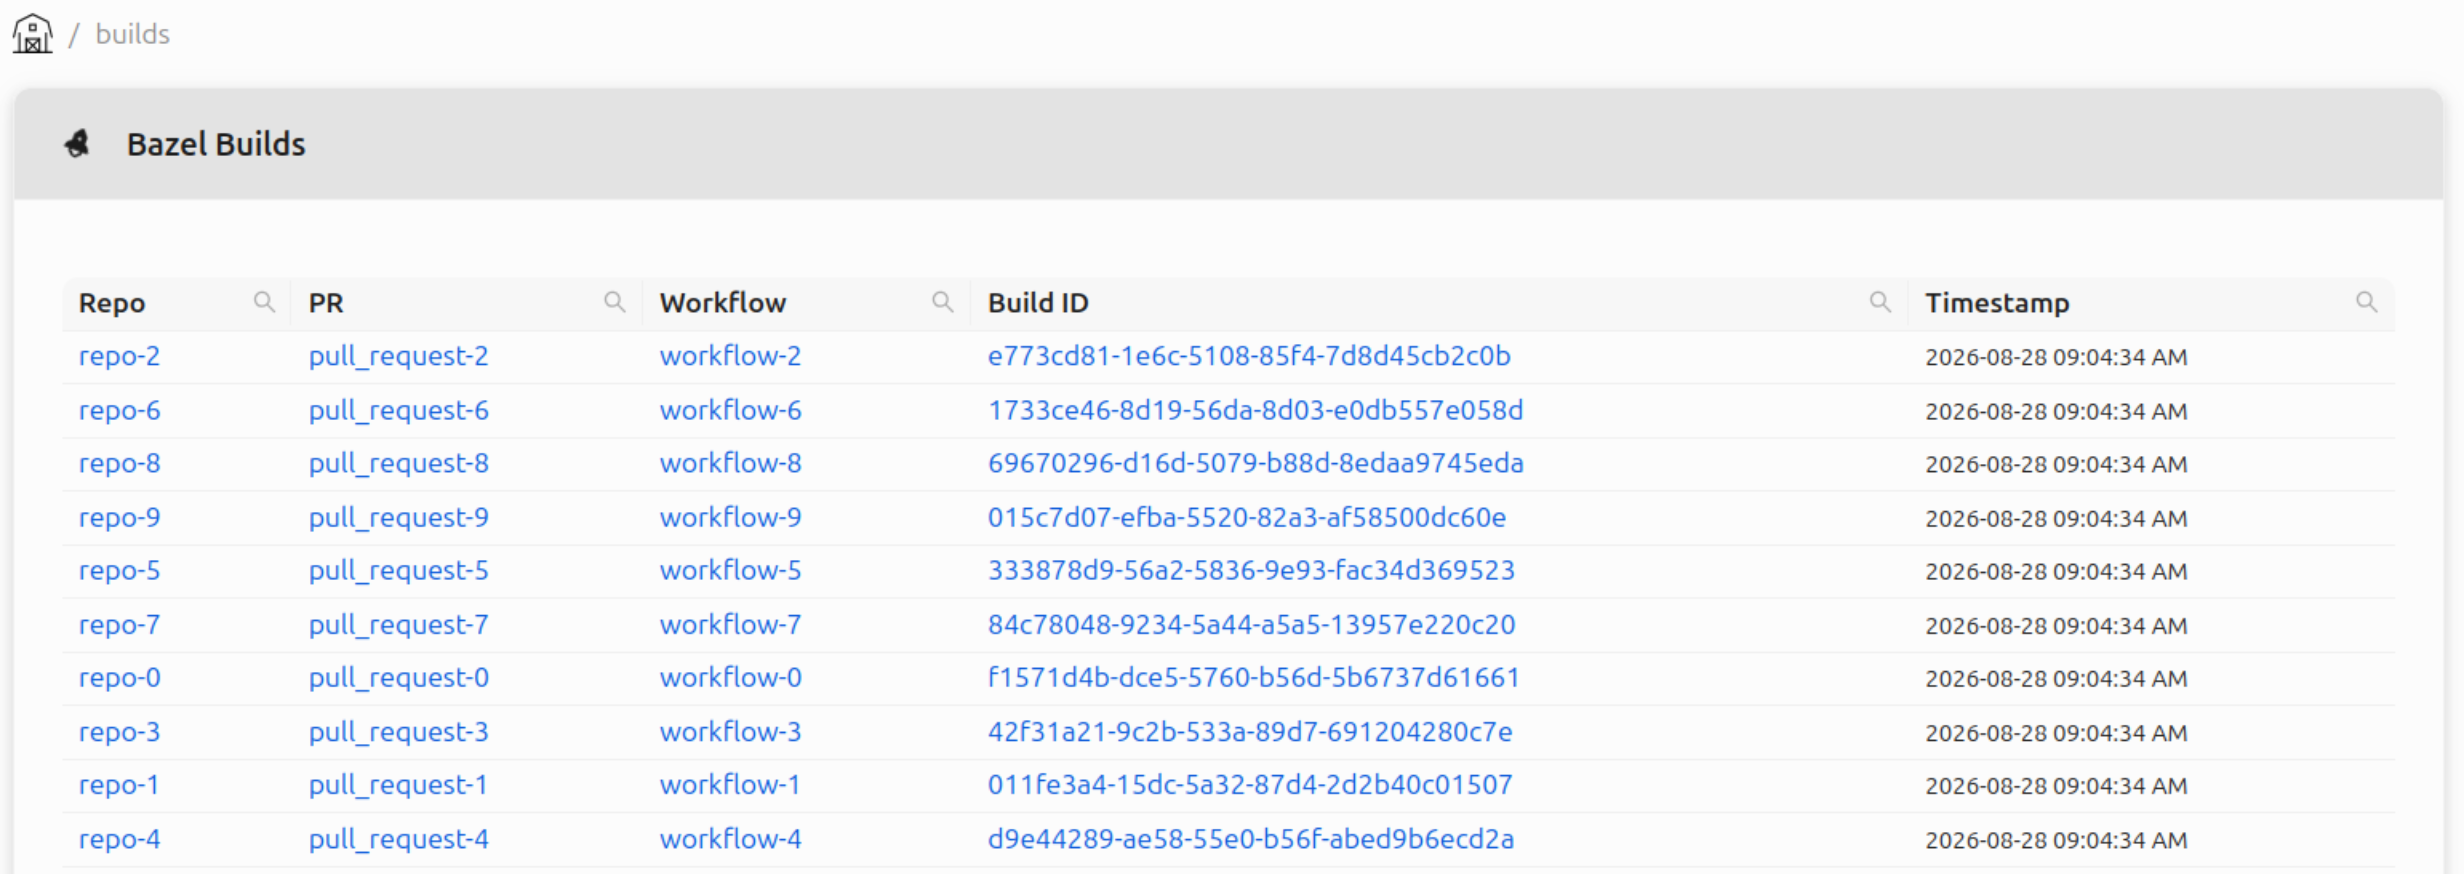Open search filter for Build ID column
The height and width of the screenshot is (874, 2464).
(1881, 302)
